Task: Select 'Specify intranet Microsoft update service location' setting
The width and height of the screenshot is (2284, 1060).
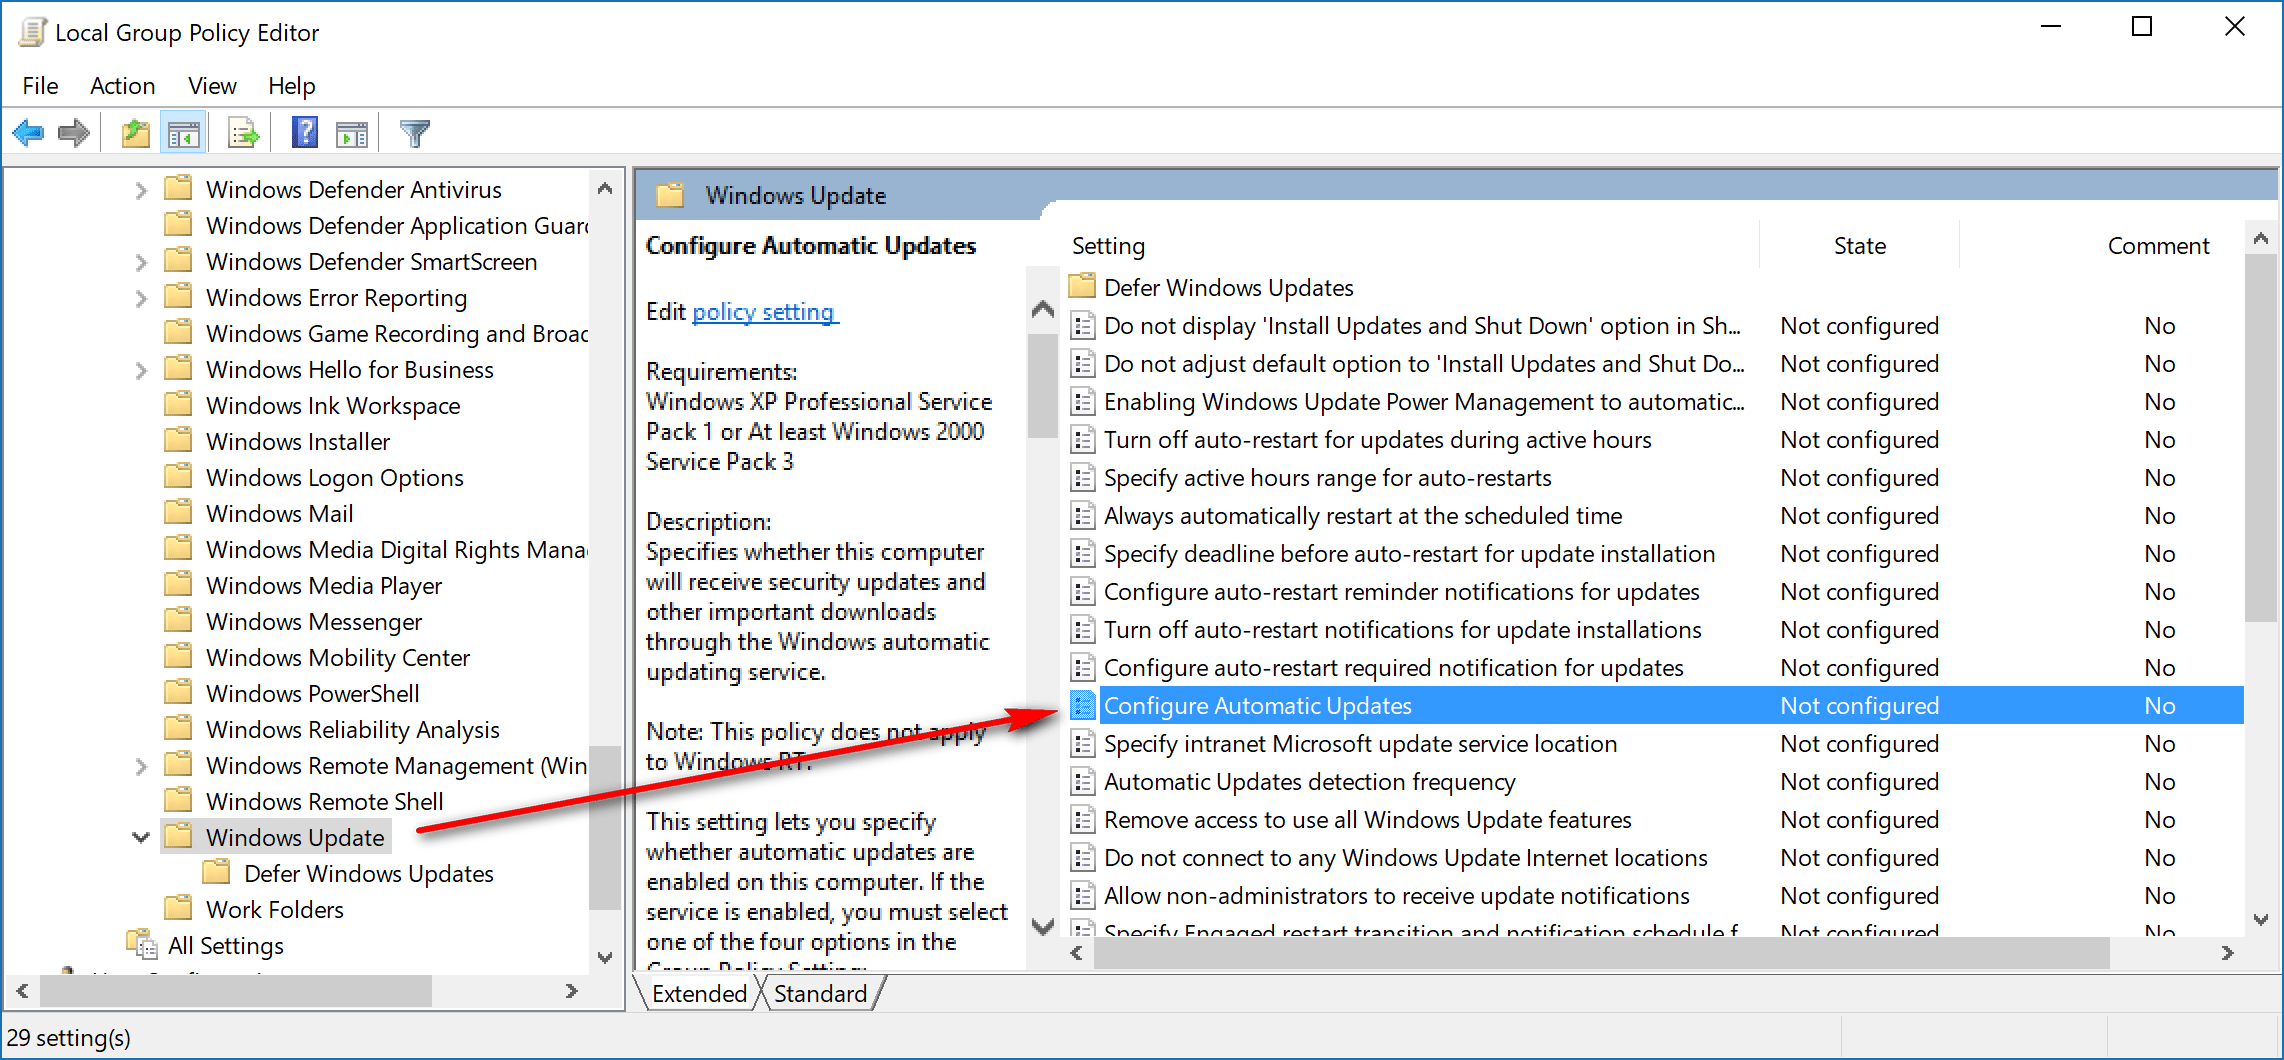Action: tap(1360, 743)
